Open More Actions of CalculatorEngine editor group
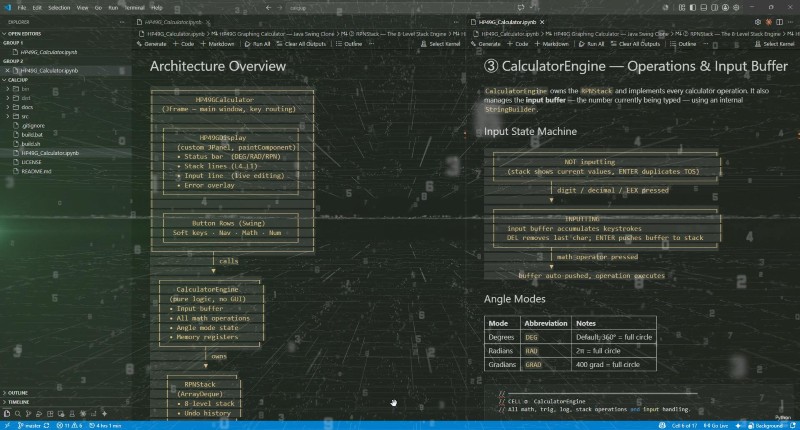This screenshot has height=430, width=800. pos(790,22)
